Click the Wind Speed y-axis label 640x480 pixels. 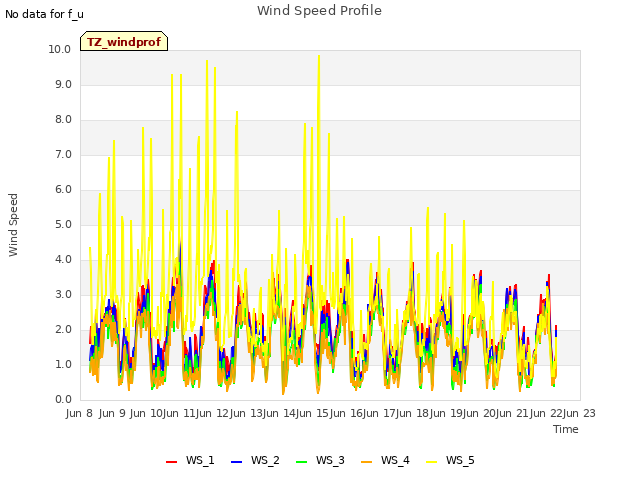coord(13,225)
